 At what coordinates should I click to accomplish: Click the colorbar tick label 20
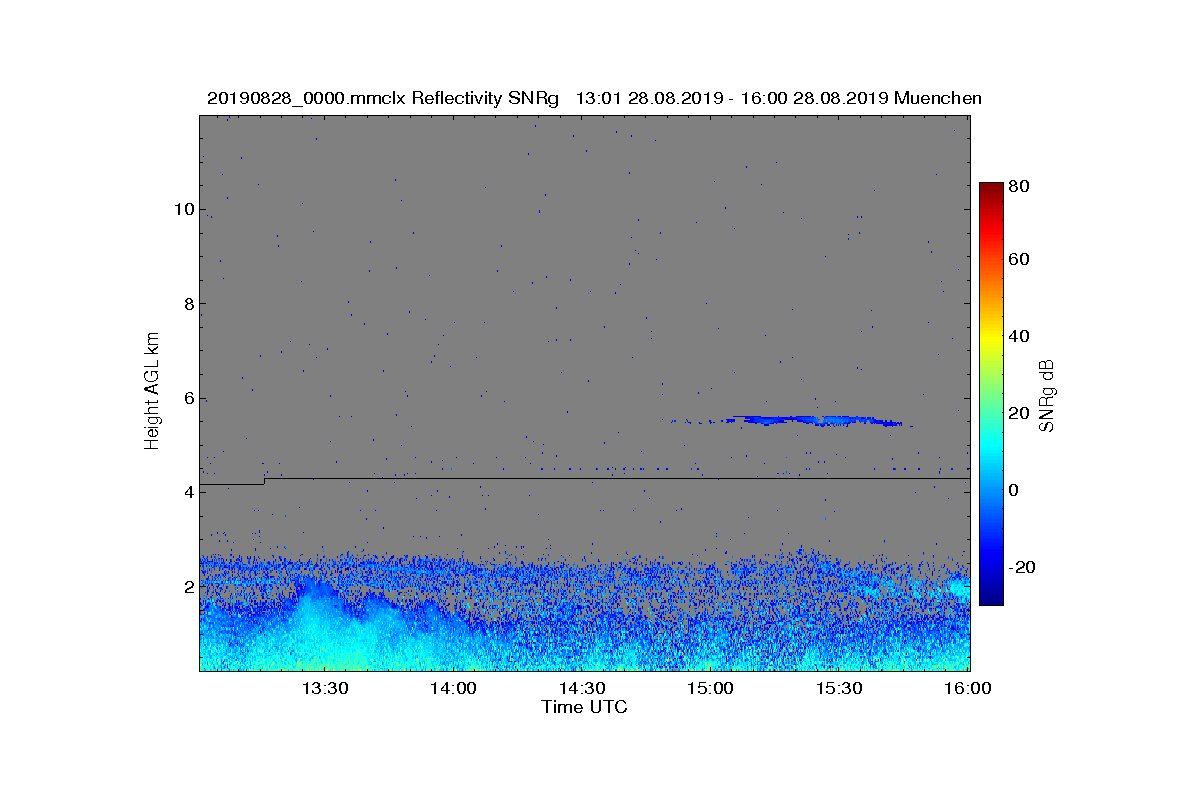pos(1020,413)
